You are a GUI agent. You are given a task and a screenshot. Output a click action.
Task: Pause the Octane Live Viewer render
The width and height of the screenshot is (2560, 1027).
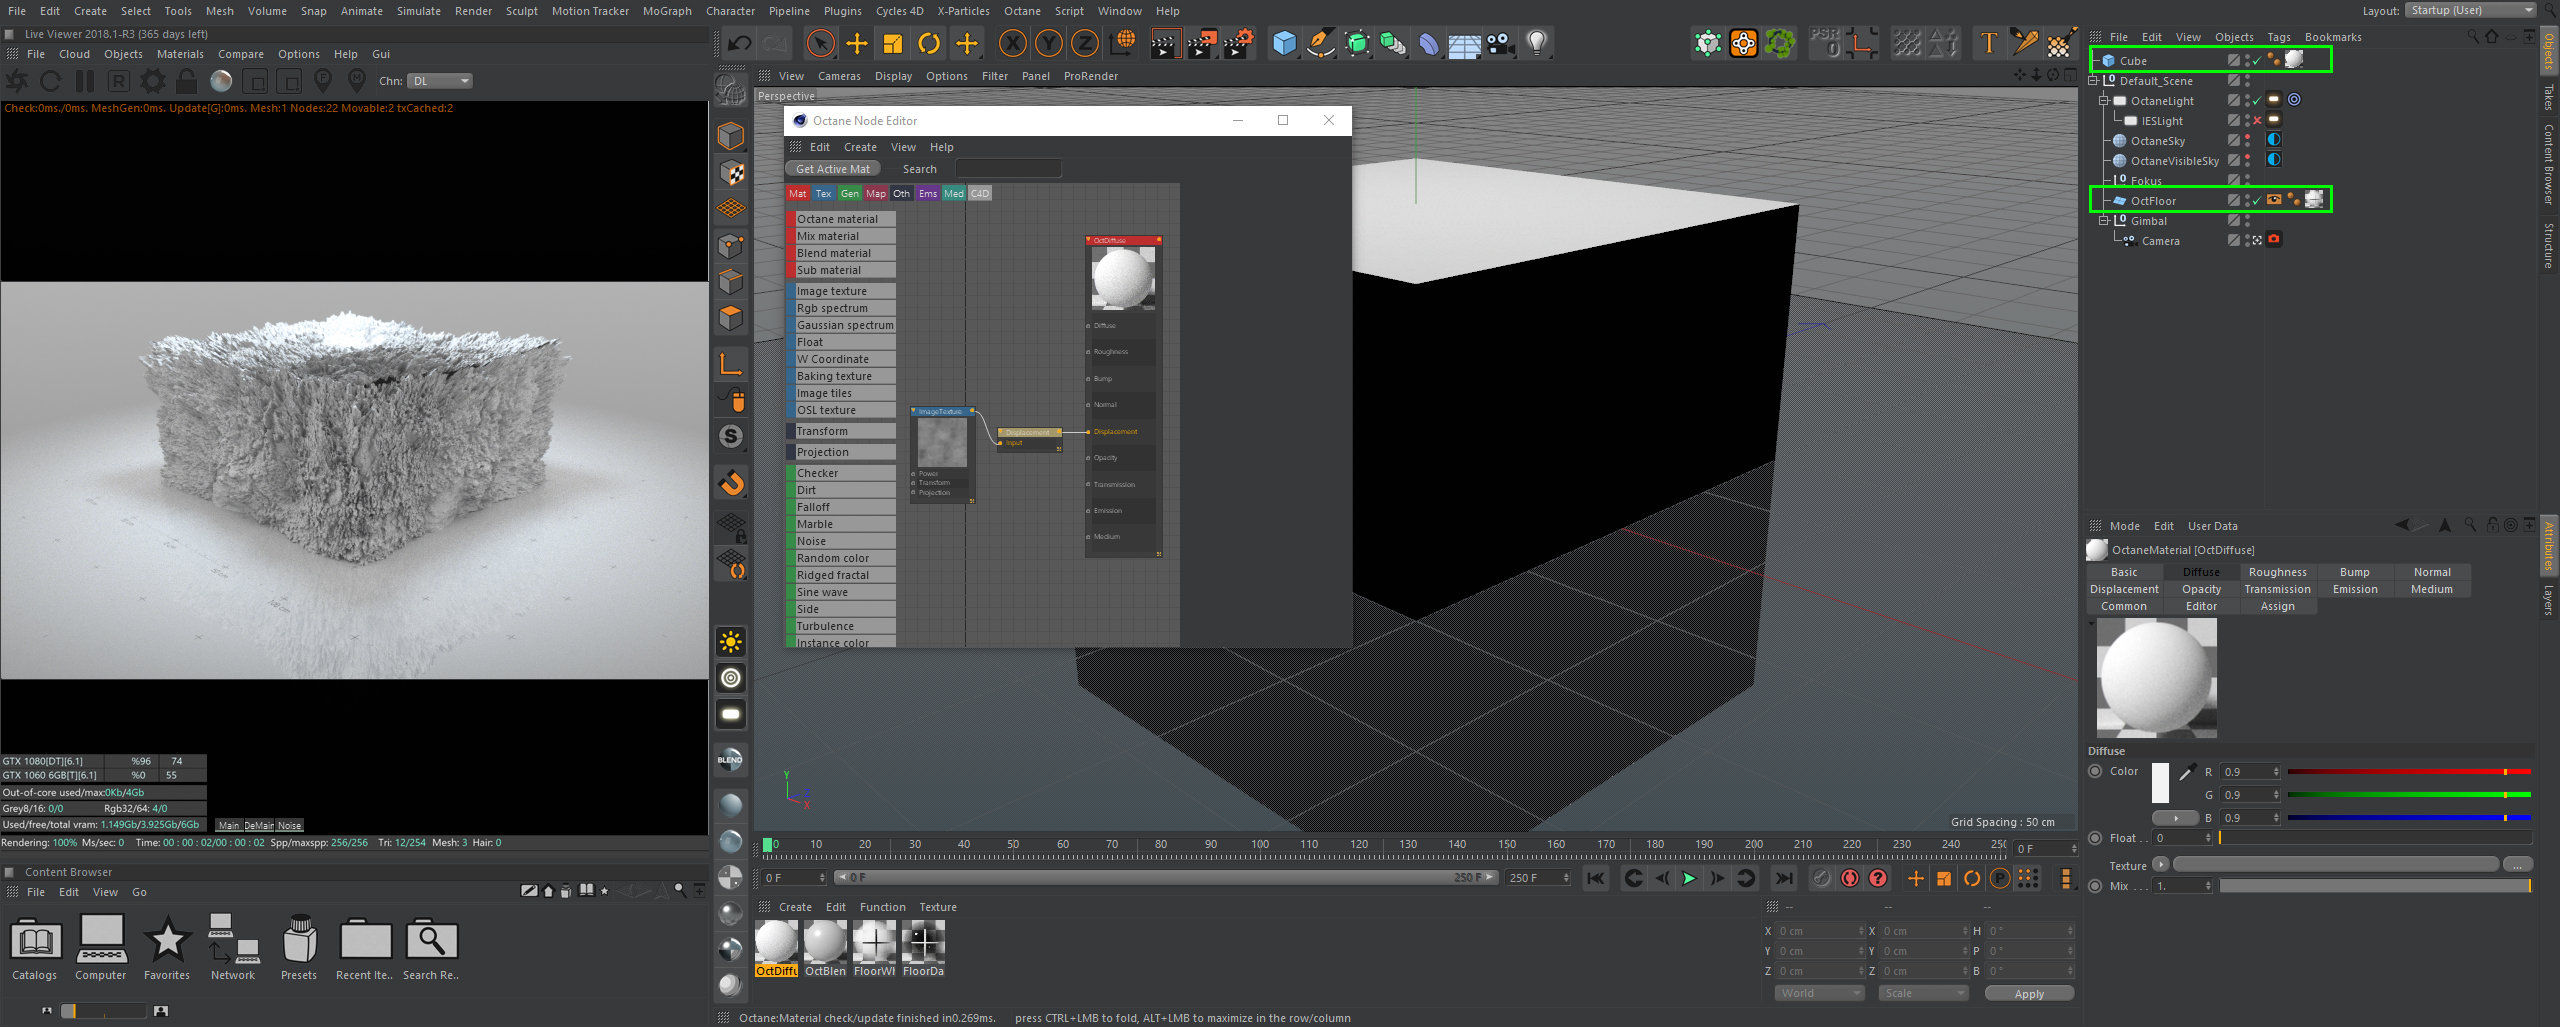click(85, 81)
